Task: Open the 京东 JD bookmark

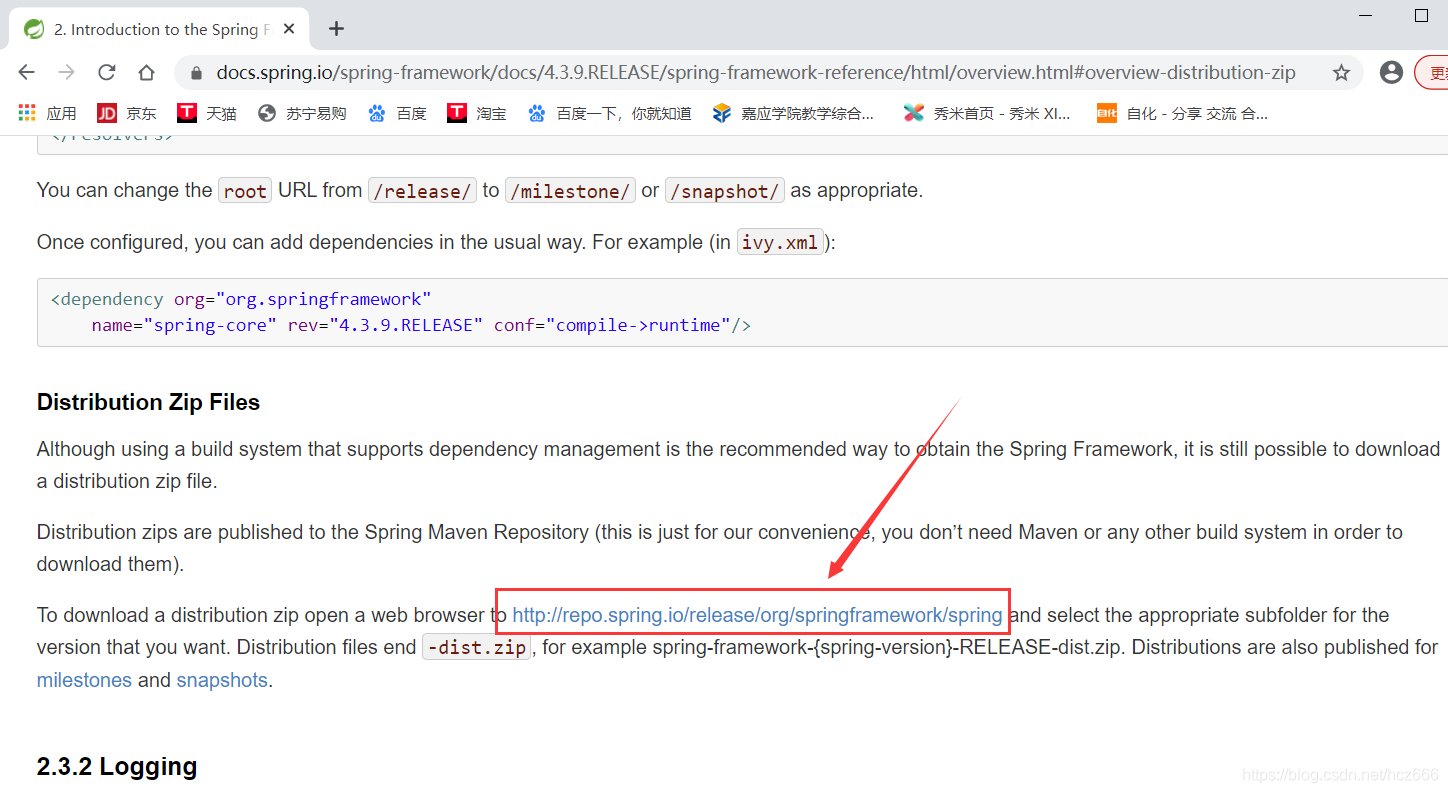Action: pos(127,113)
